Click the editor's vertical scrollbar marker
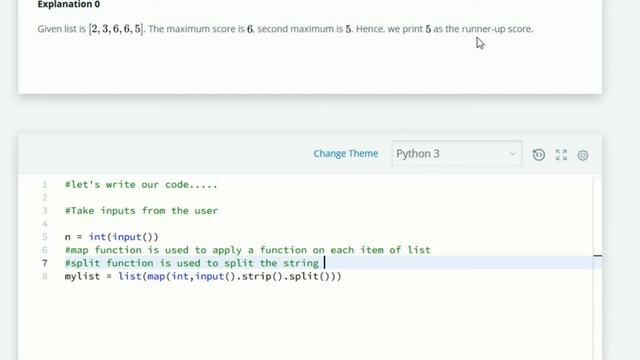 click(598, 256)
